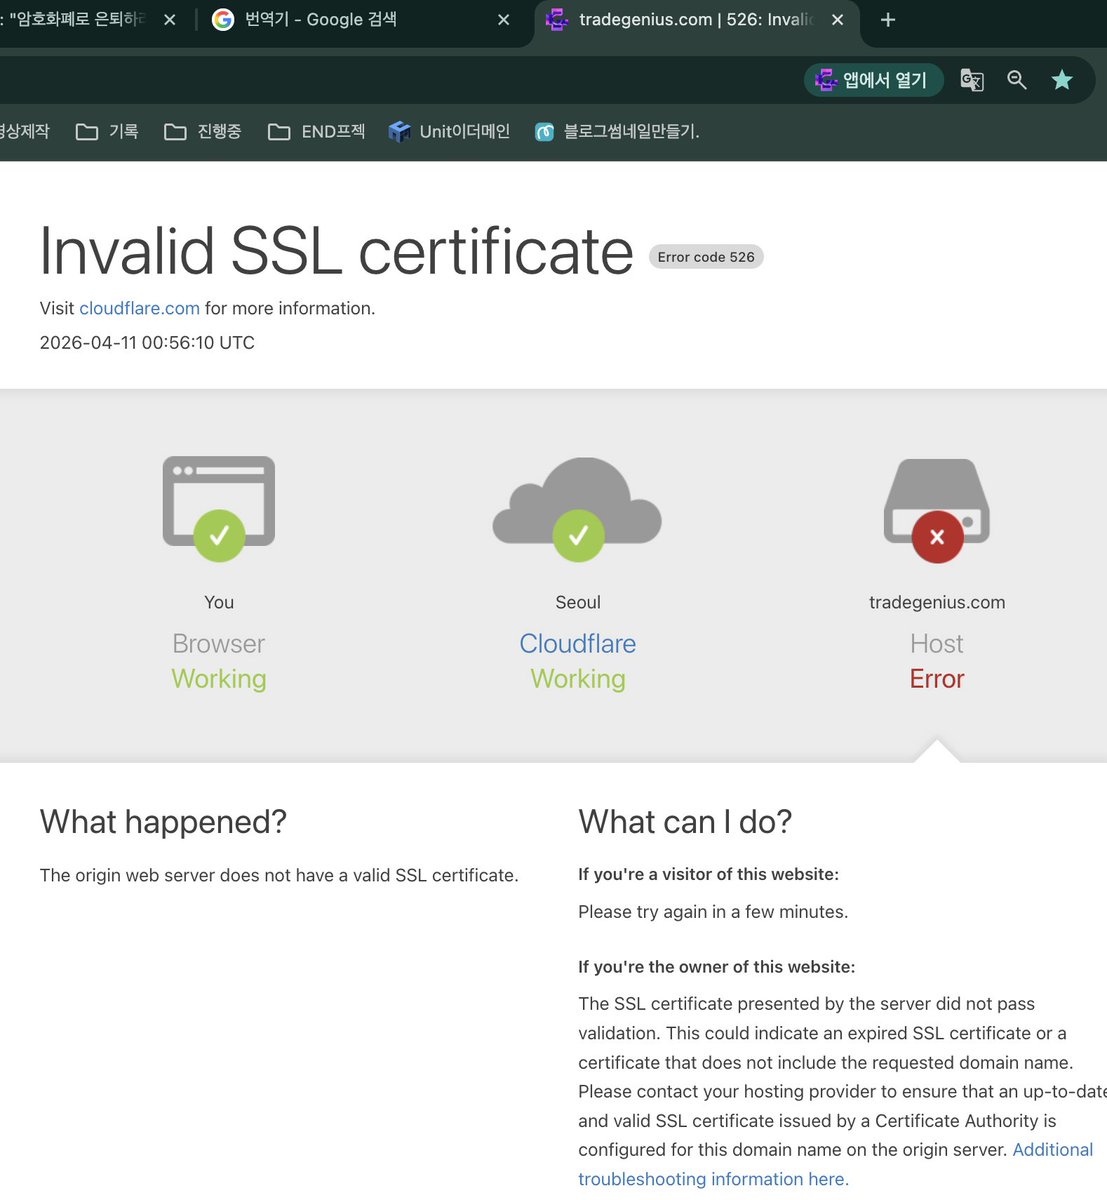Click "If you're the owner of this website:"

point(717,967)
